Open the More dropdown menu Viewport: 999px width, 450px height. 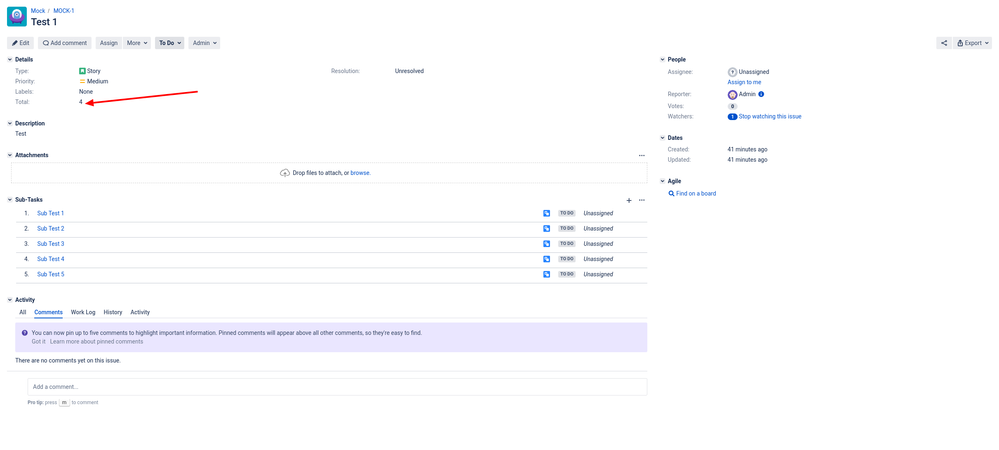point(137,43)
